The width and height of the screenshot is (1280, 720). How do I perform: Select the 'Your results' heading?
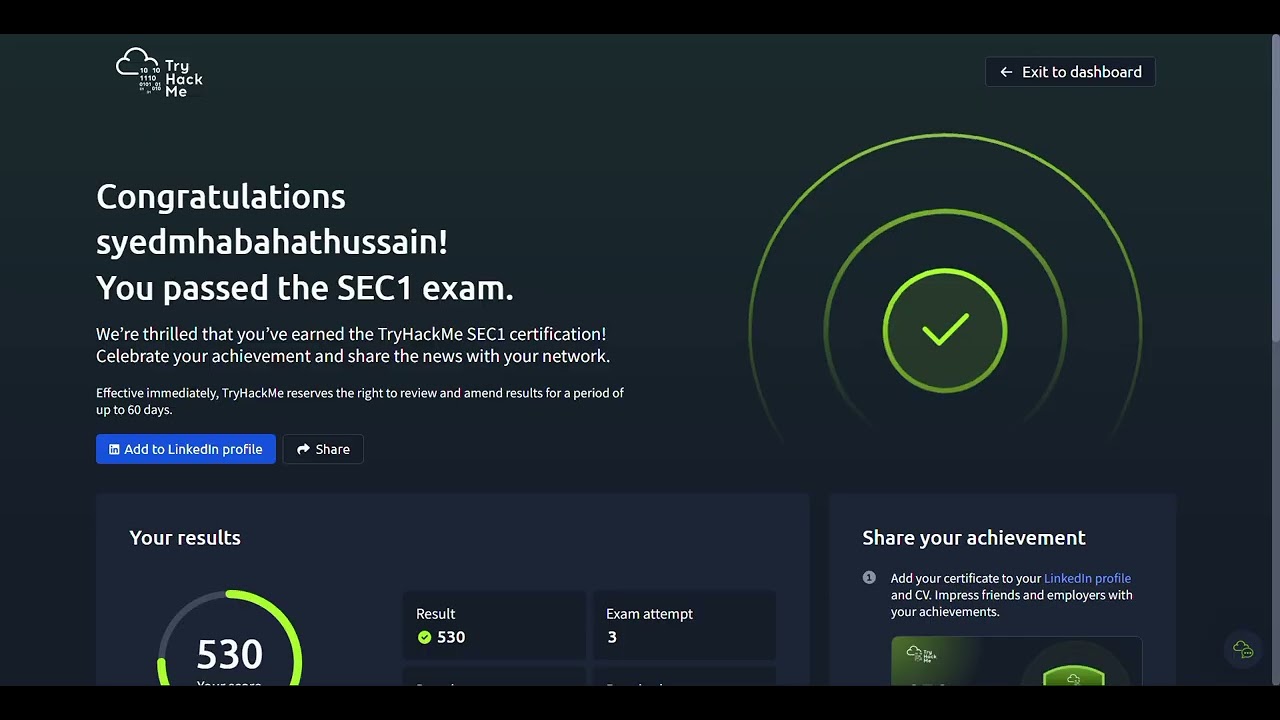coord(185,538)
